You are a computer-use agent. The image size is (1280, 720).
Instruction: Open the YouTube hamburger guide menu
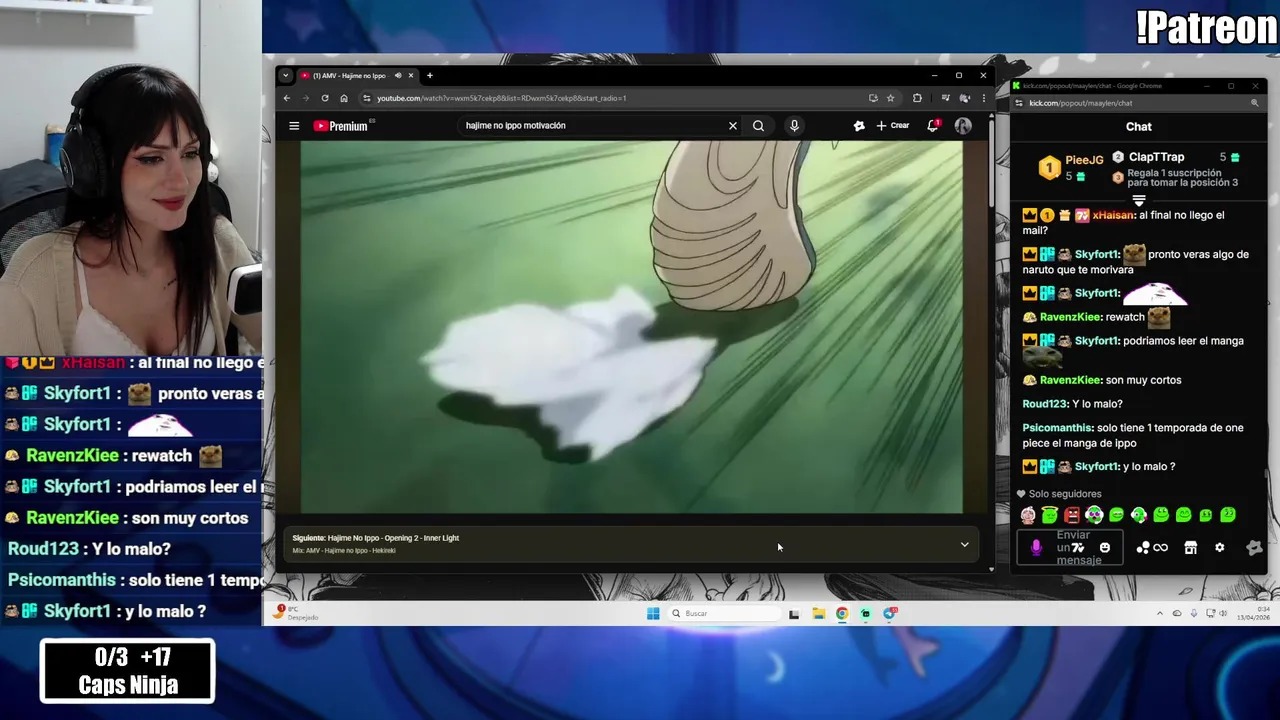tap(294, 126)
